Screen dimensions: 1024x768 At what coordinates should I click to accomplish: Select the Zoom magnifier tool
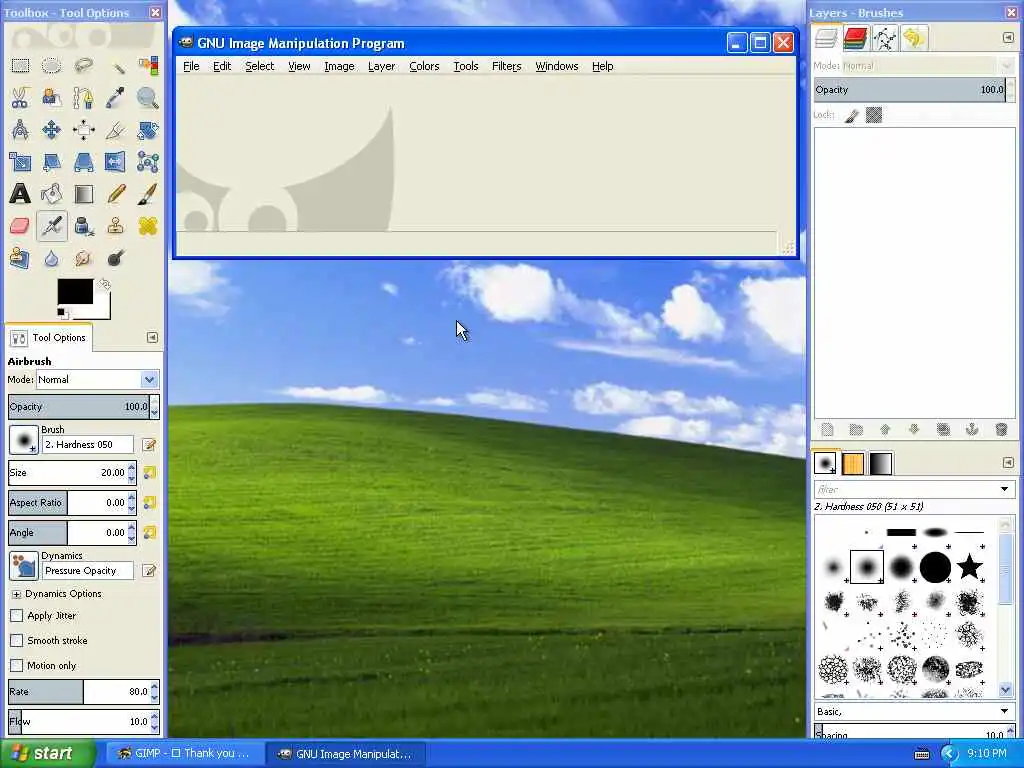[148, 98]
